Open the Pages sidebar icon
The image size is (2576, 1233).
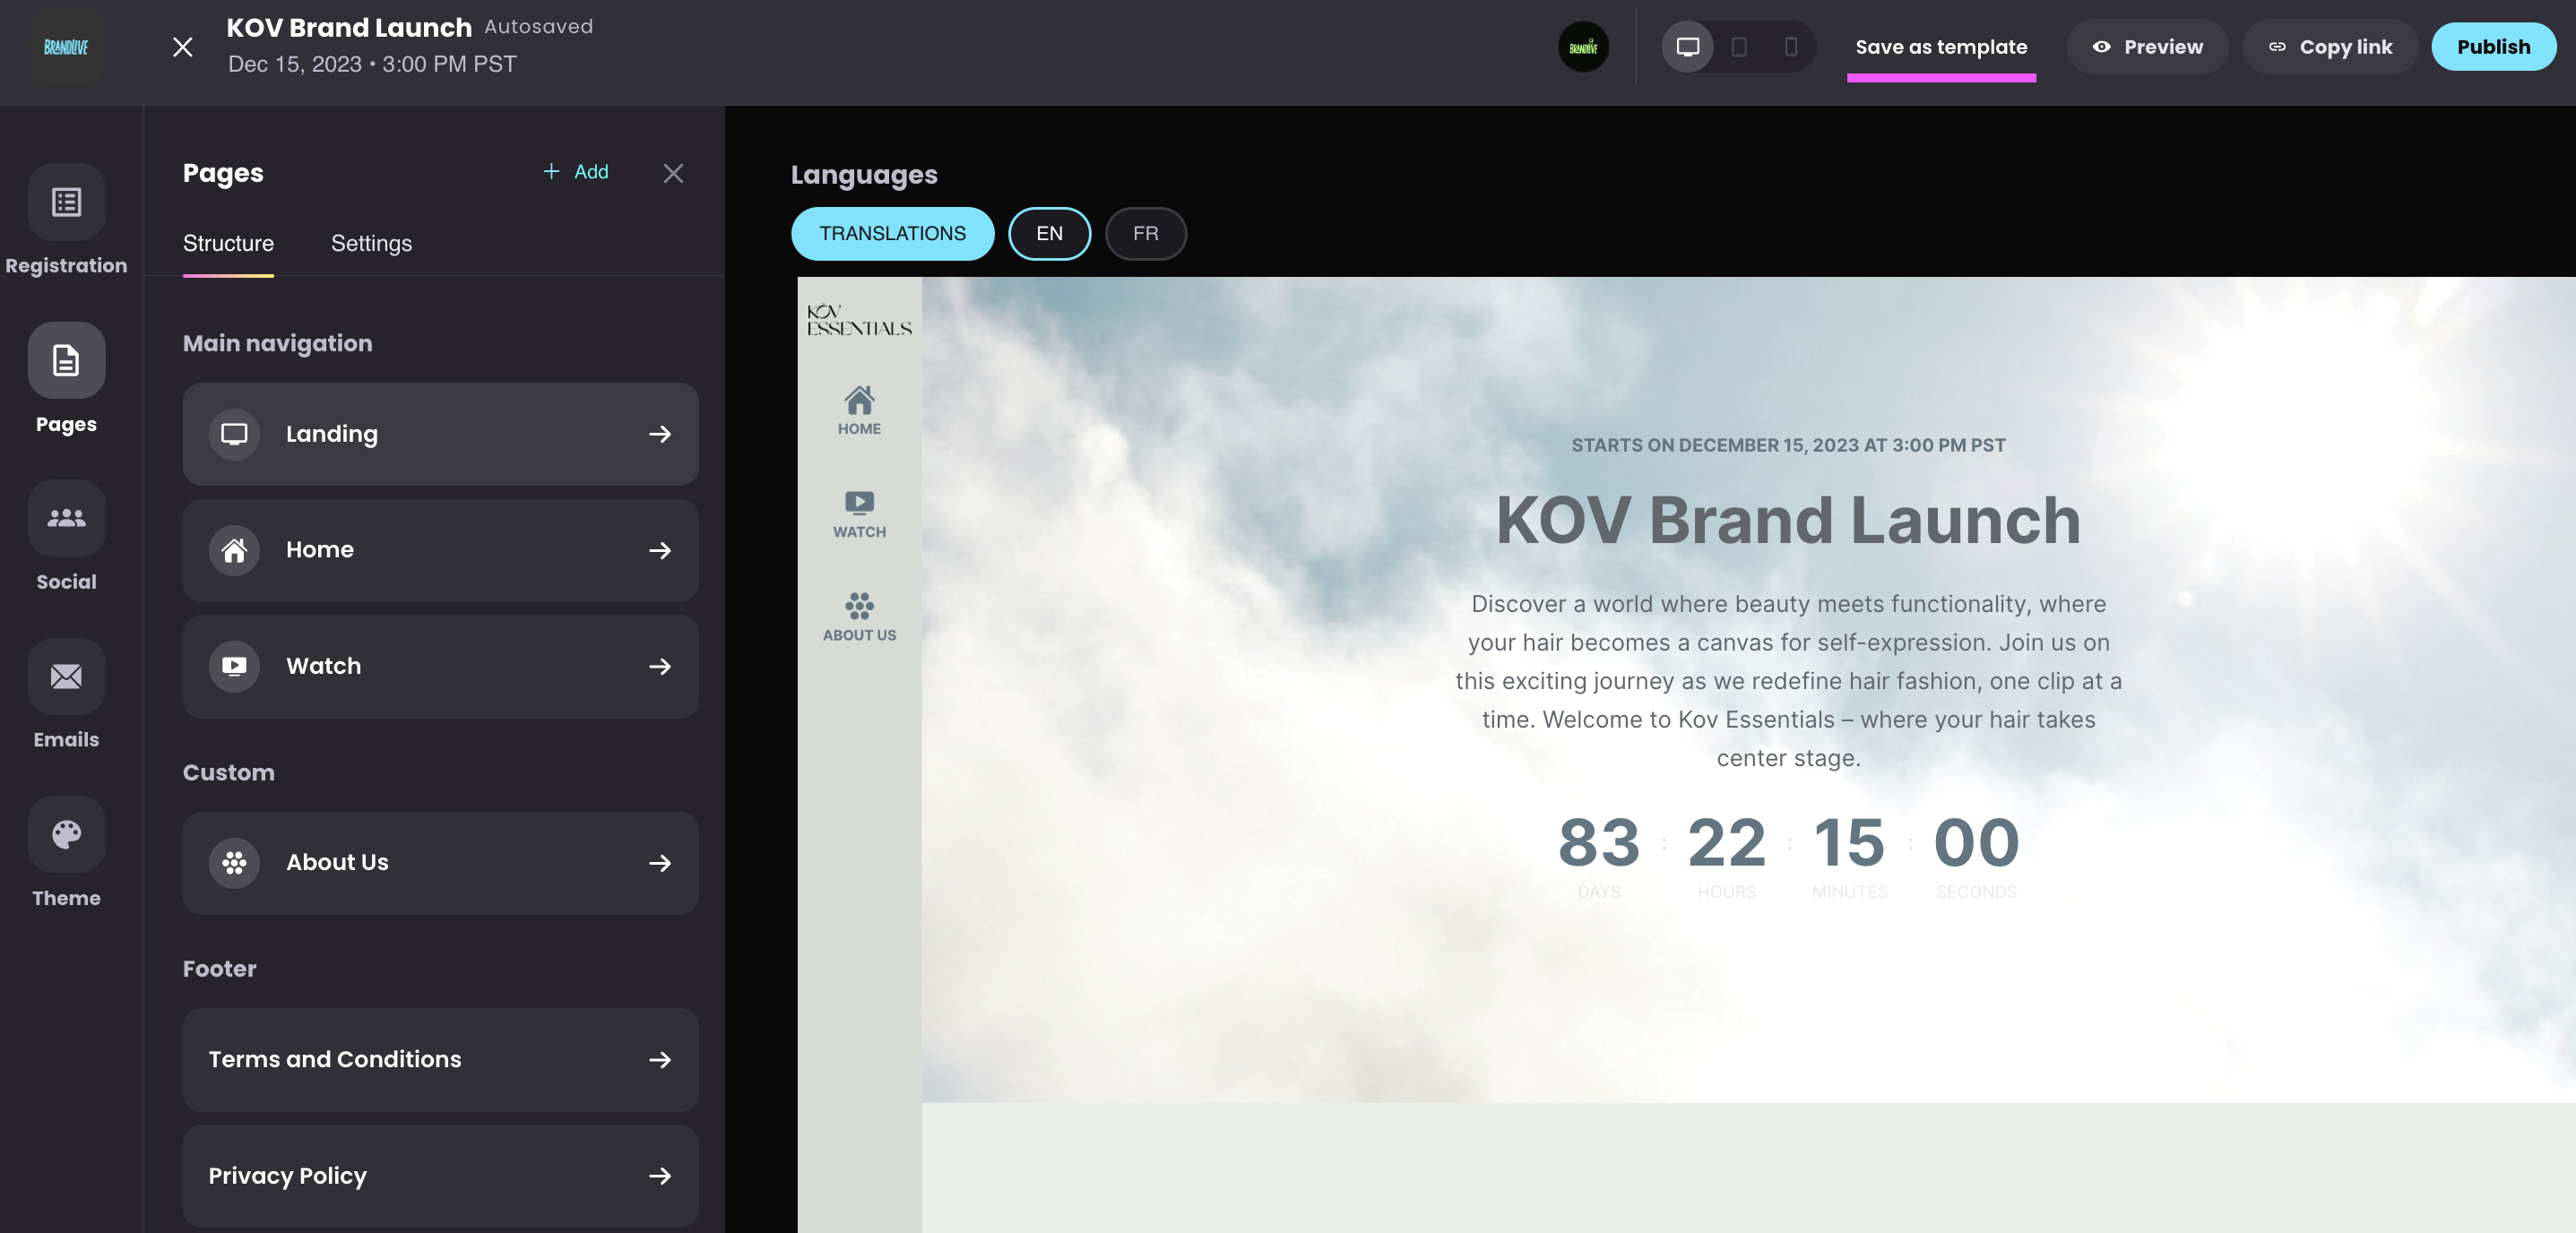pyautogui.click(x=66, y=360)
